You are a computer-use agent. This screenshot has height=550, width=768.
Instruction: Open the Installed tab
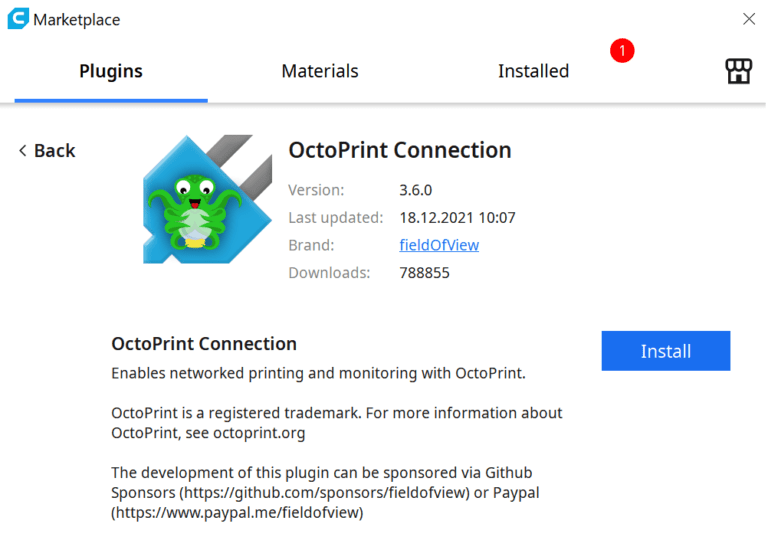coord(533,72)
